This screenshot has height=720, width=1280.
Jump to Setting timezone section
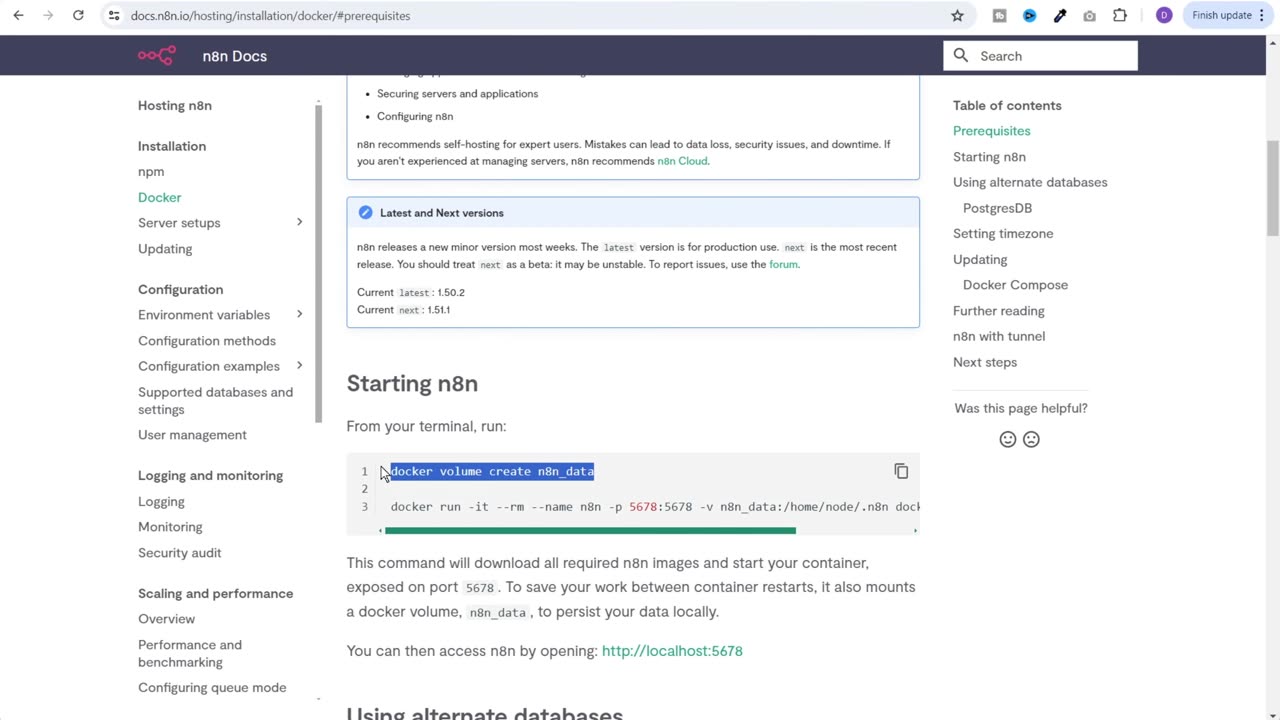tap(1003, 233)
